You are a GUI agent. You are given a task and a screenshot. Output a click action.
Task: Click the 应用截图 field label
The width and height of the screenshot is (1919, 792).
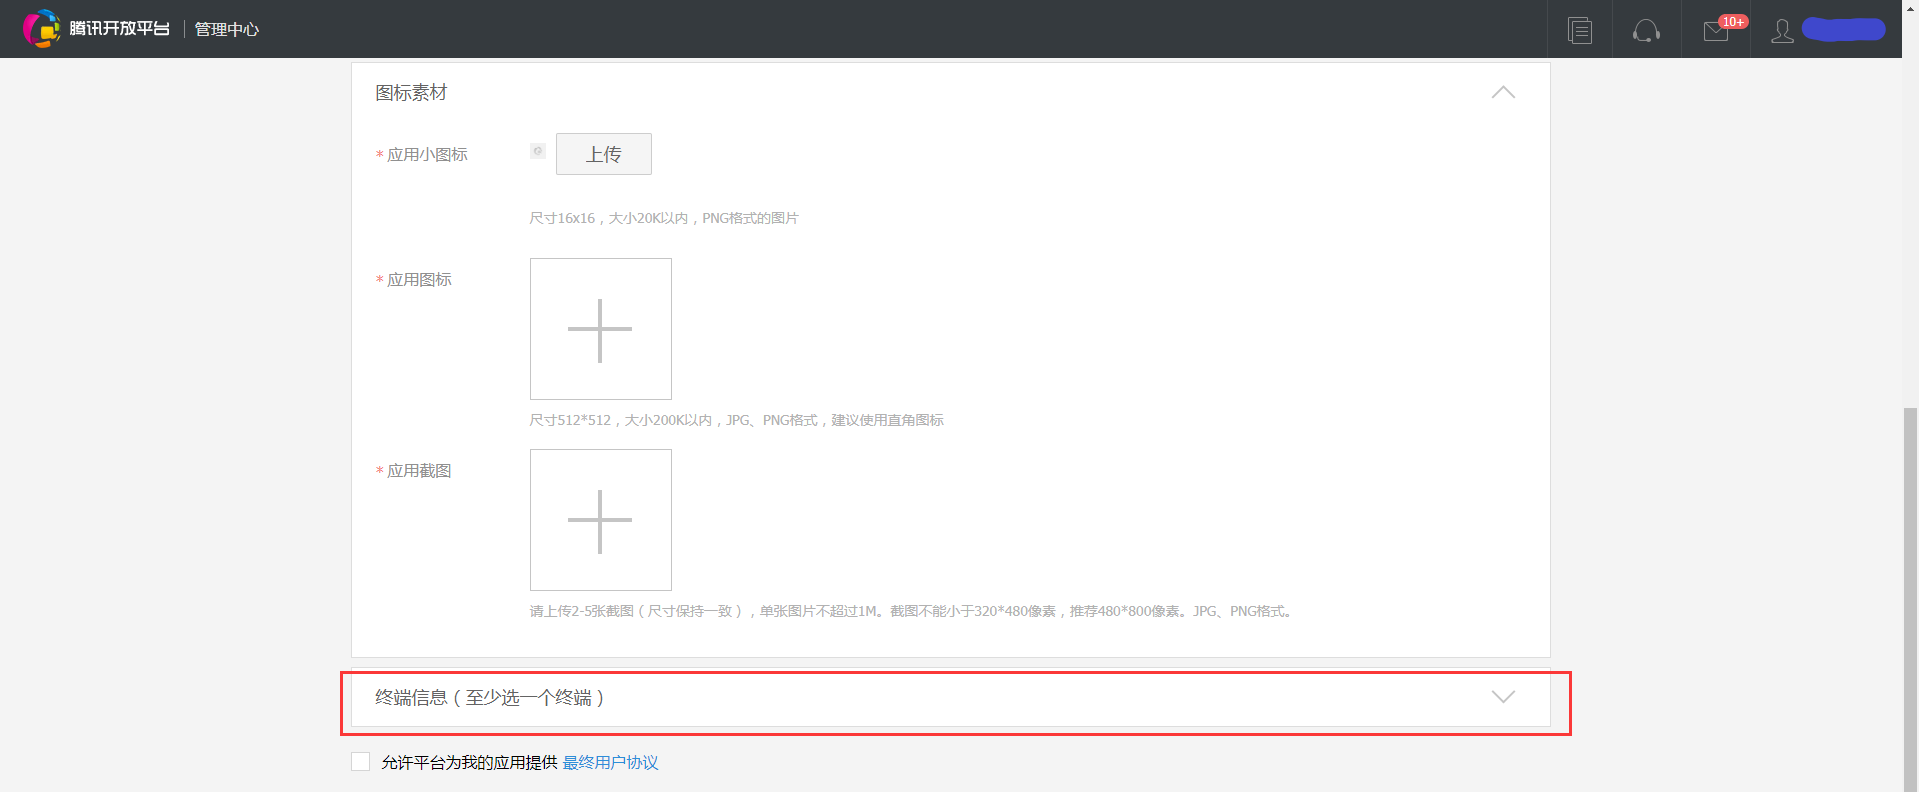(419, 471)
